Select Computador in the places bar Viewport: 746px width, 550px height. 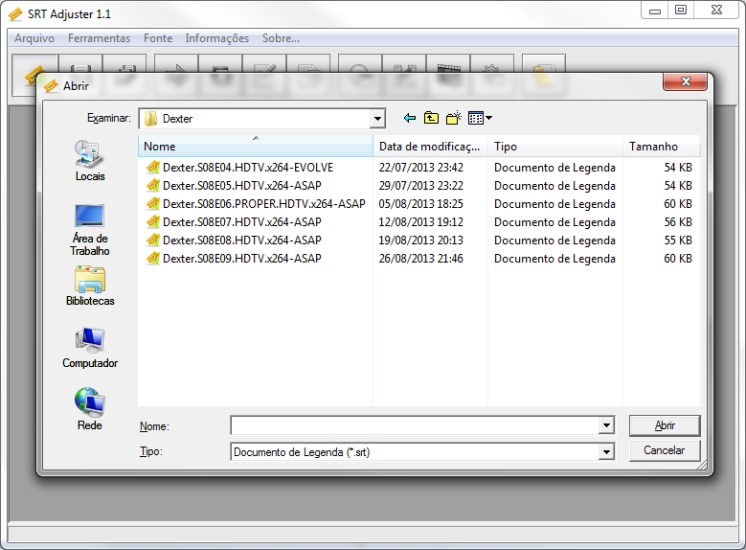89,348
